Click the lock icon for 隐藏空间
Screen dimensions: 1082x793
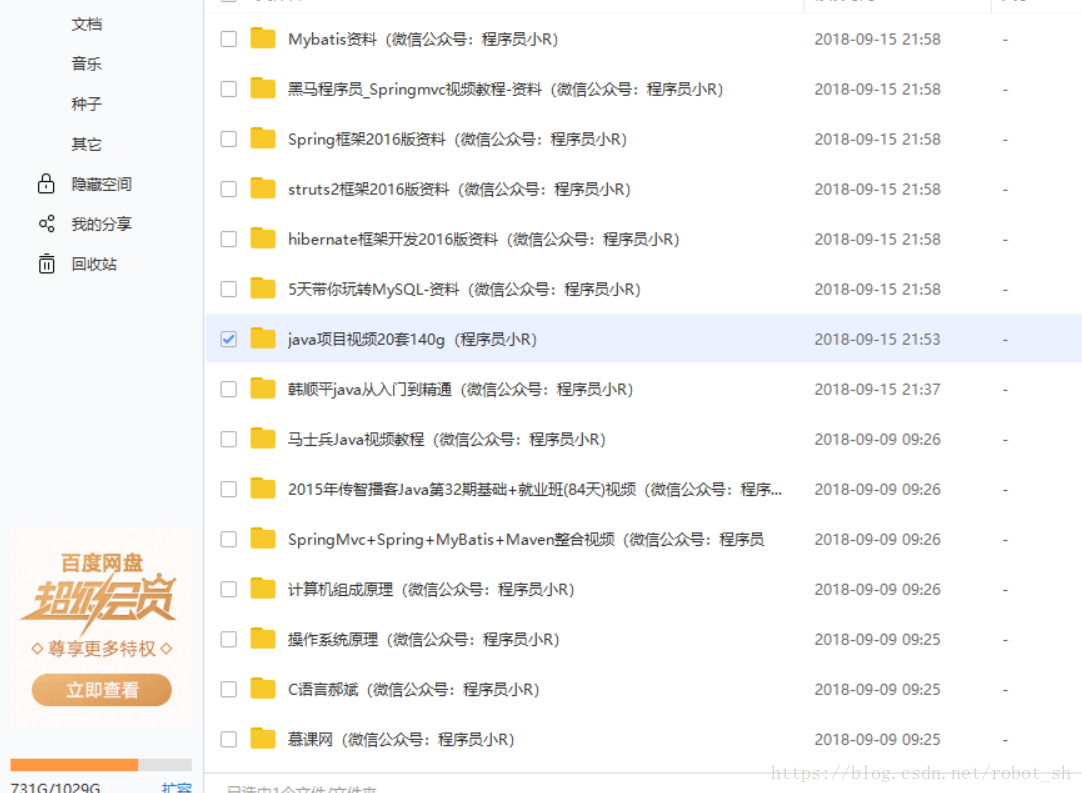pos(46,184)
